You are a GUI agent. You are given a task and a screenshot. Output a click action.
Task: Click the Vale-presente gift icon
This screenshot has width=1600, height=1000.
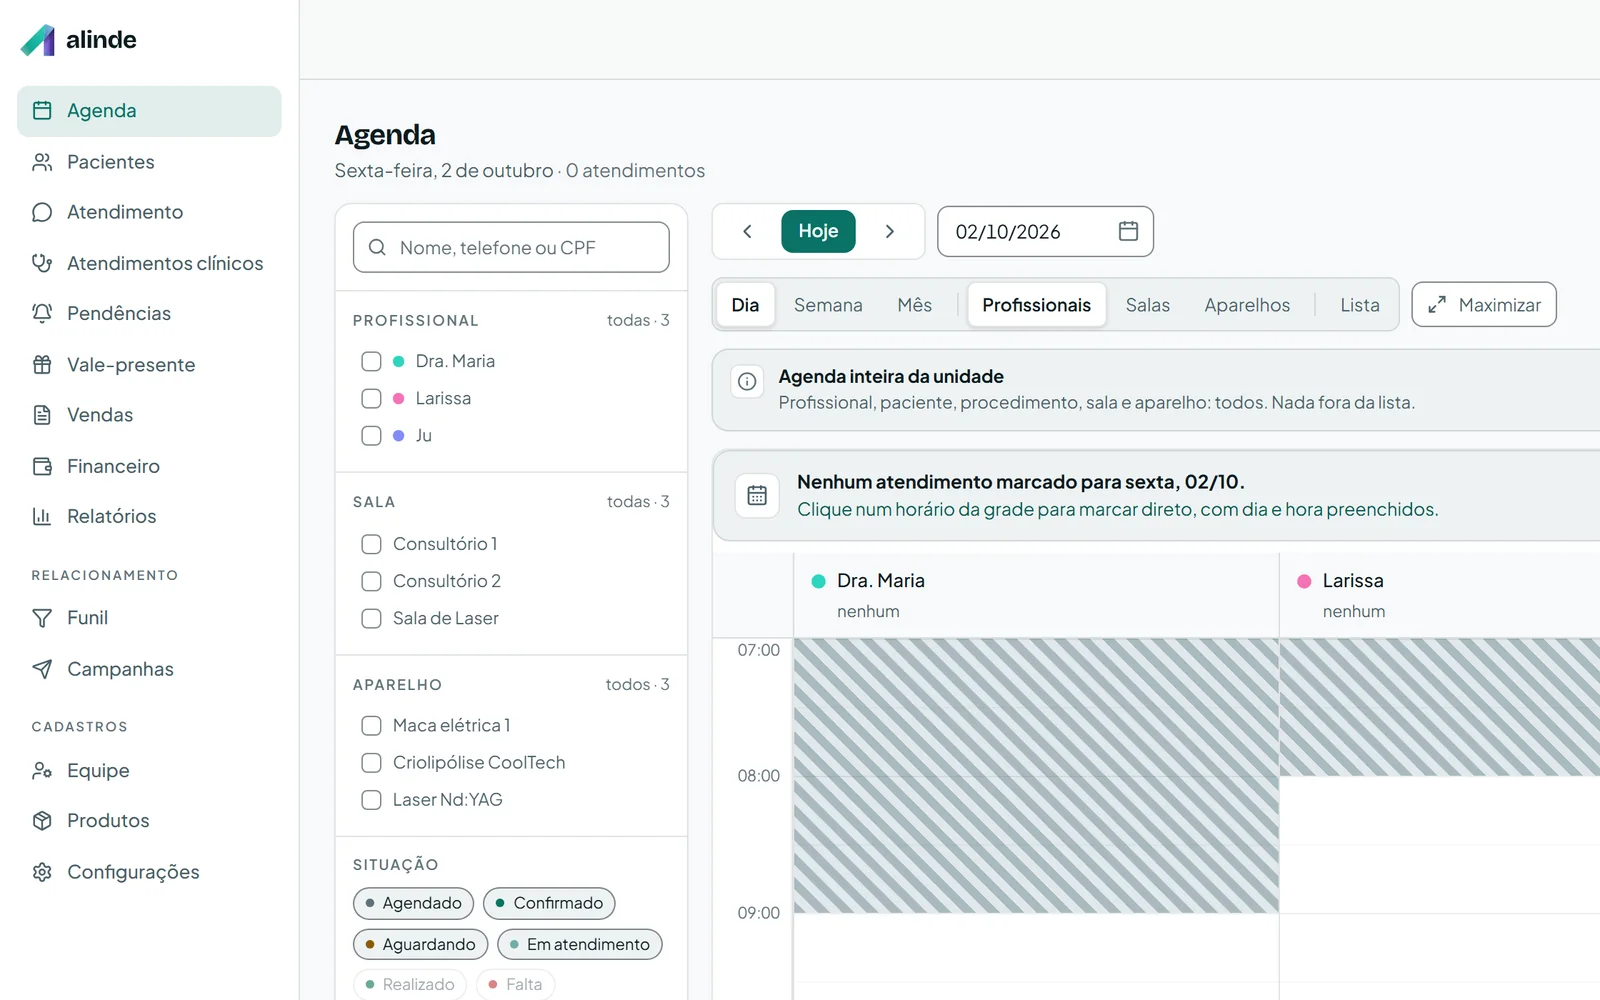(x=42, y=365)
